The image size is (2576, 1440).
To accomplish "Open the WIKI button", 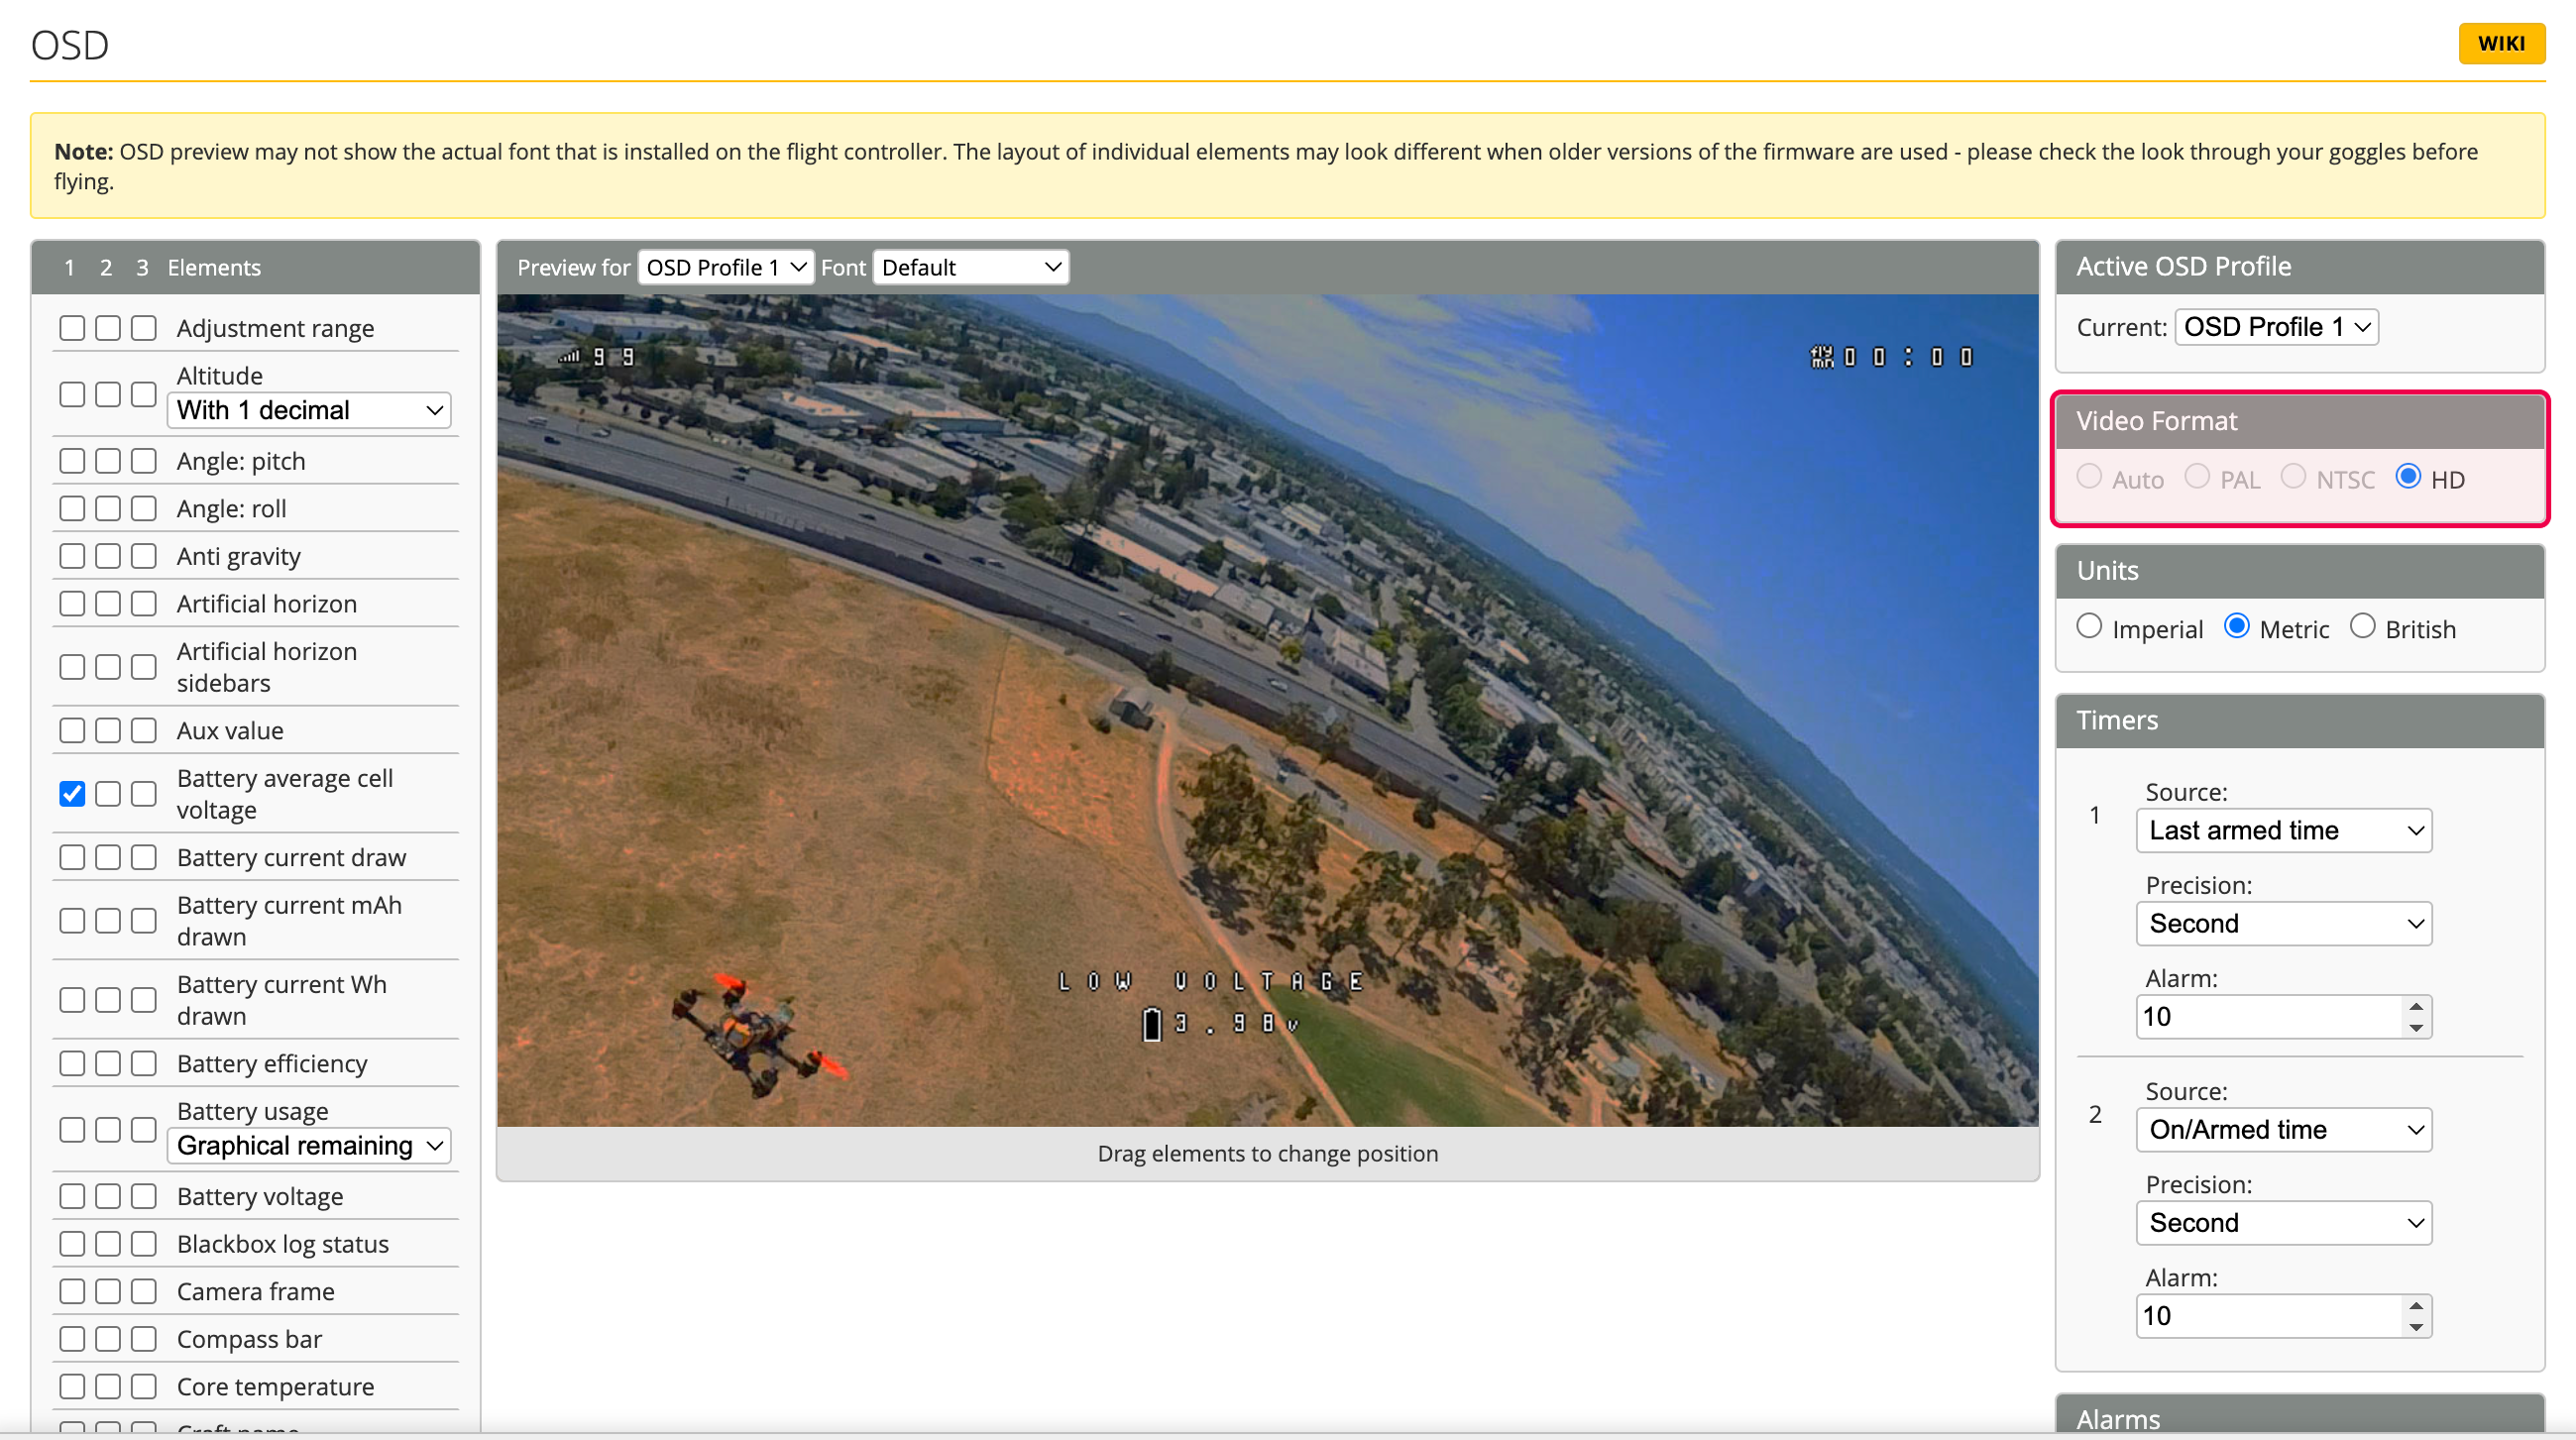I will [2501, 43].
